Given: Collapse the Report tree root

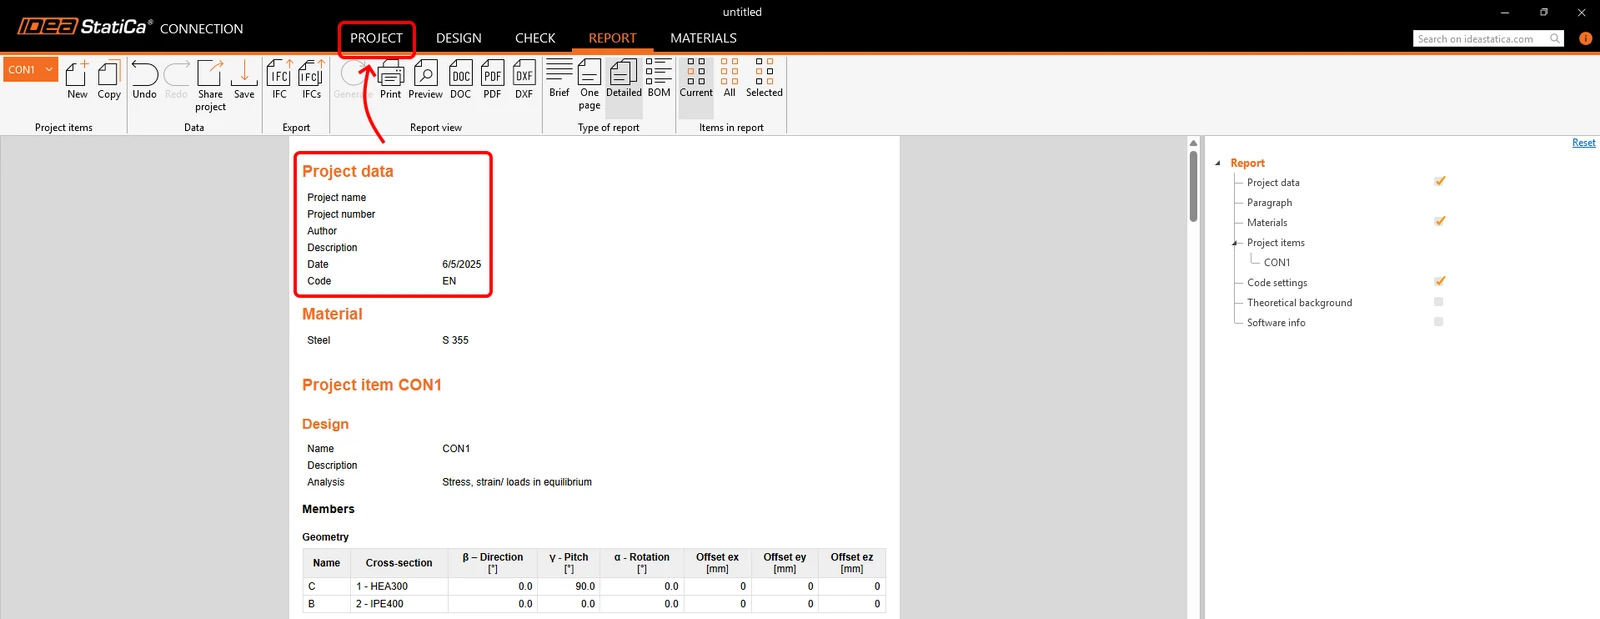Looking at the screenshot, I should (1218, 163).
